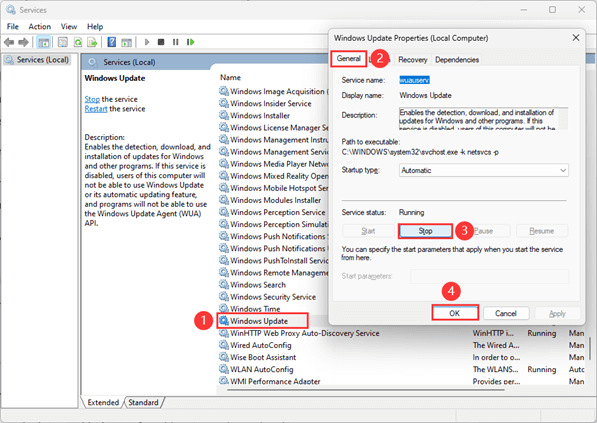
Task: Click gear icon of Wired AutoConfig
Action: tap(224, 345)
